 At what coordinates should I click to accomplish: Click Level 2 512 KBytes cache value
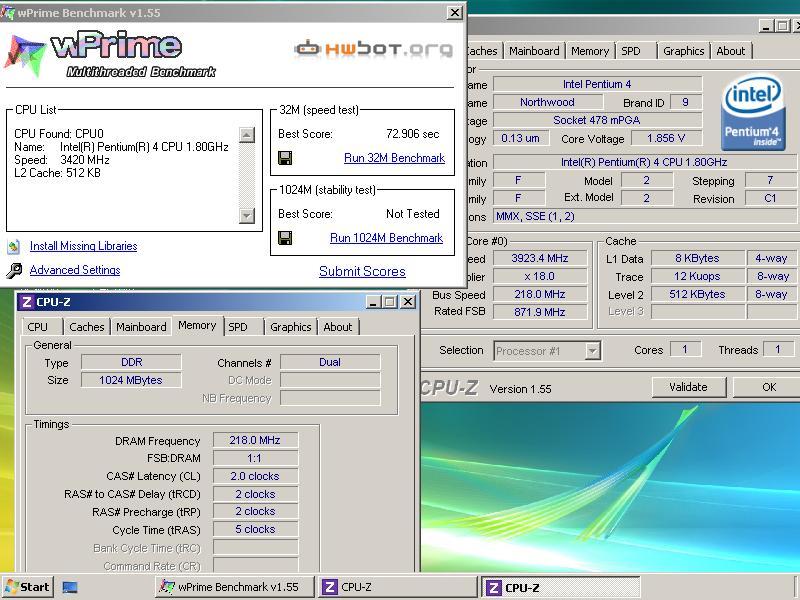[697, 294]
